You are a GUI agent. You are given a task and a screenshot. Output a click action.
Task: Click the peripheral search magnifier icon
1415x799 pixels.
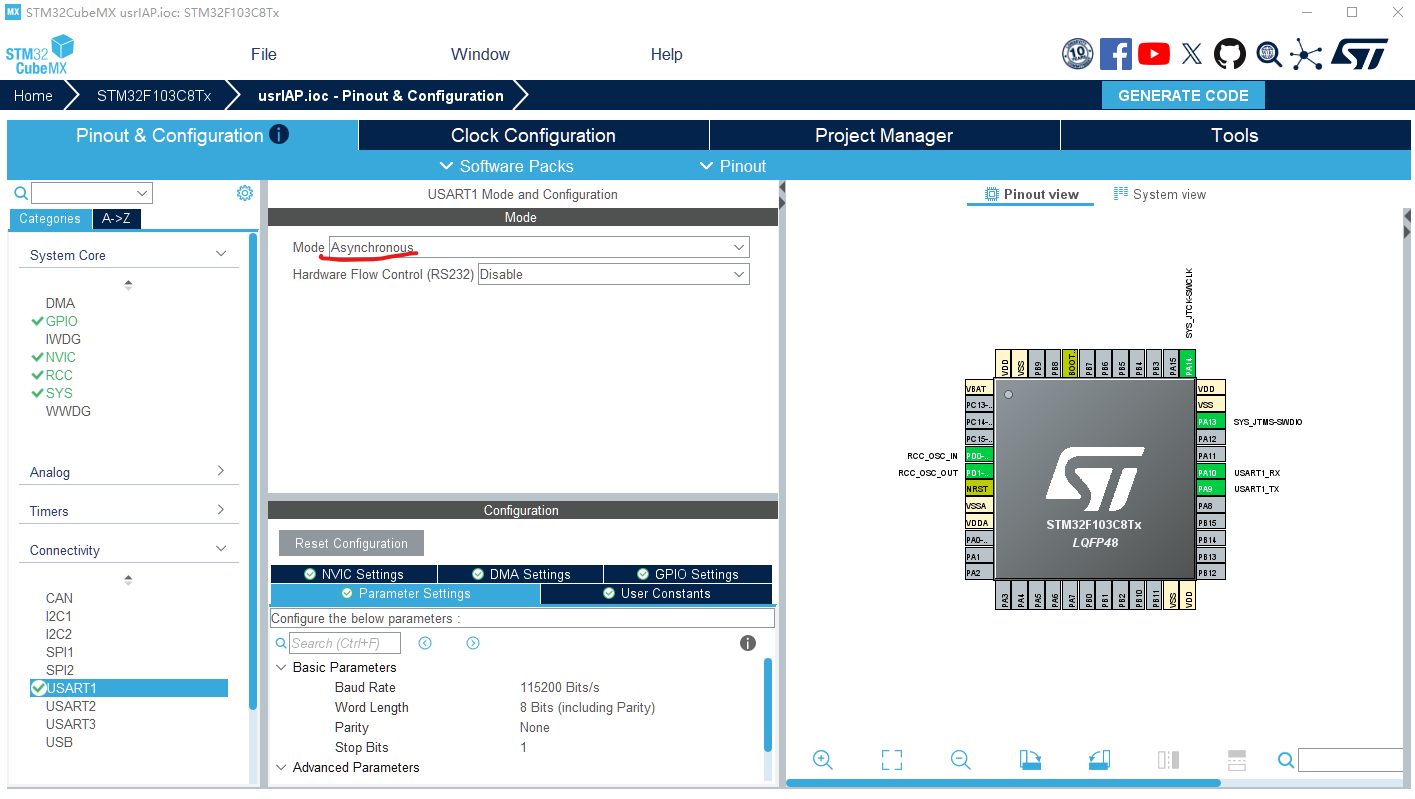(20, 193)
